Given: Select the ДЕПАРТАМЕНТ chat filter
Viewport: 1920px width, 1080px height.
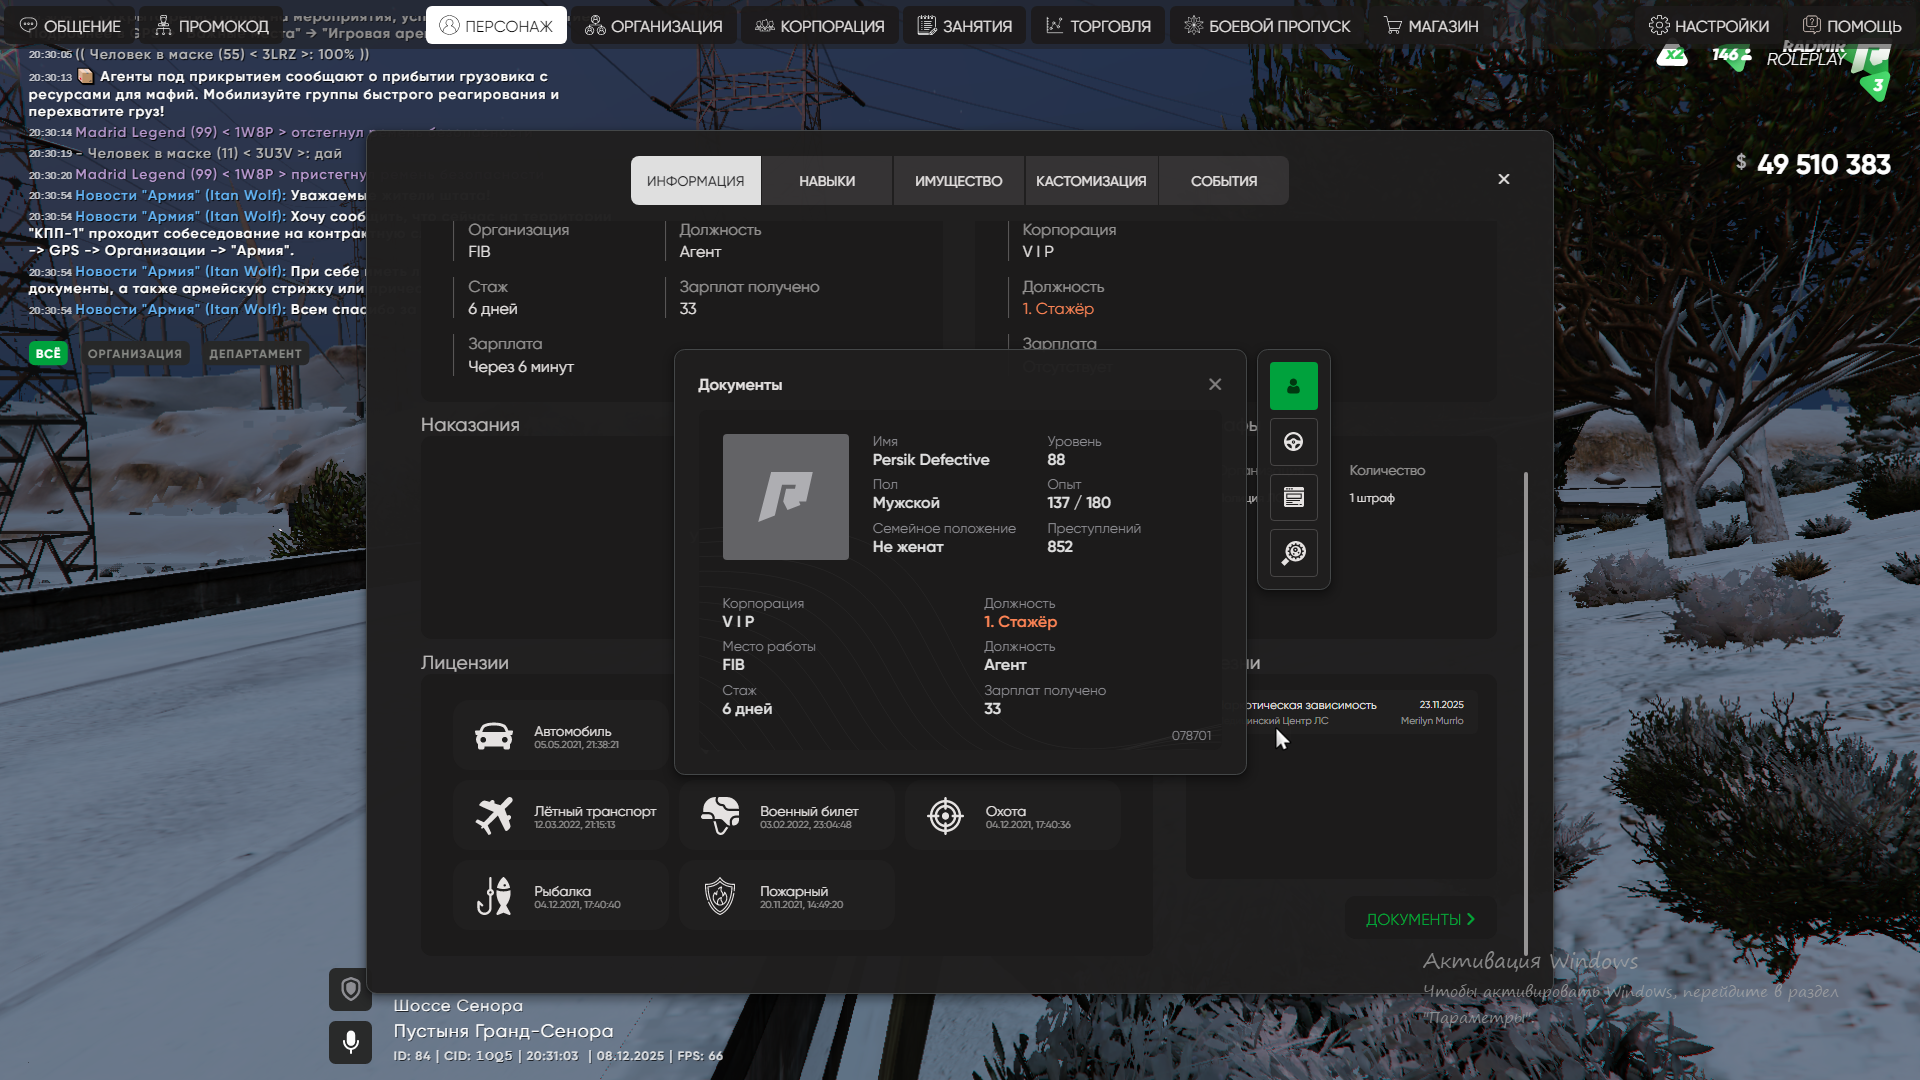Looking at the screenshot, I should 255,353.
